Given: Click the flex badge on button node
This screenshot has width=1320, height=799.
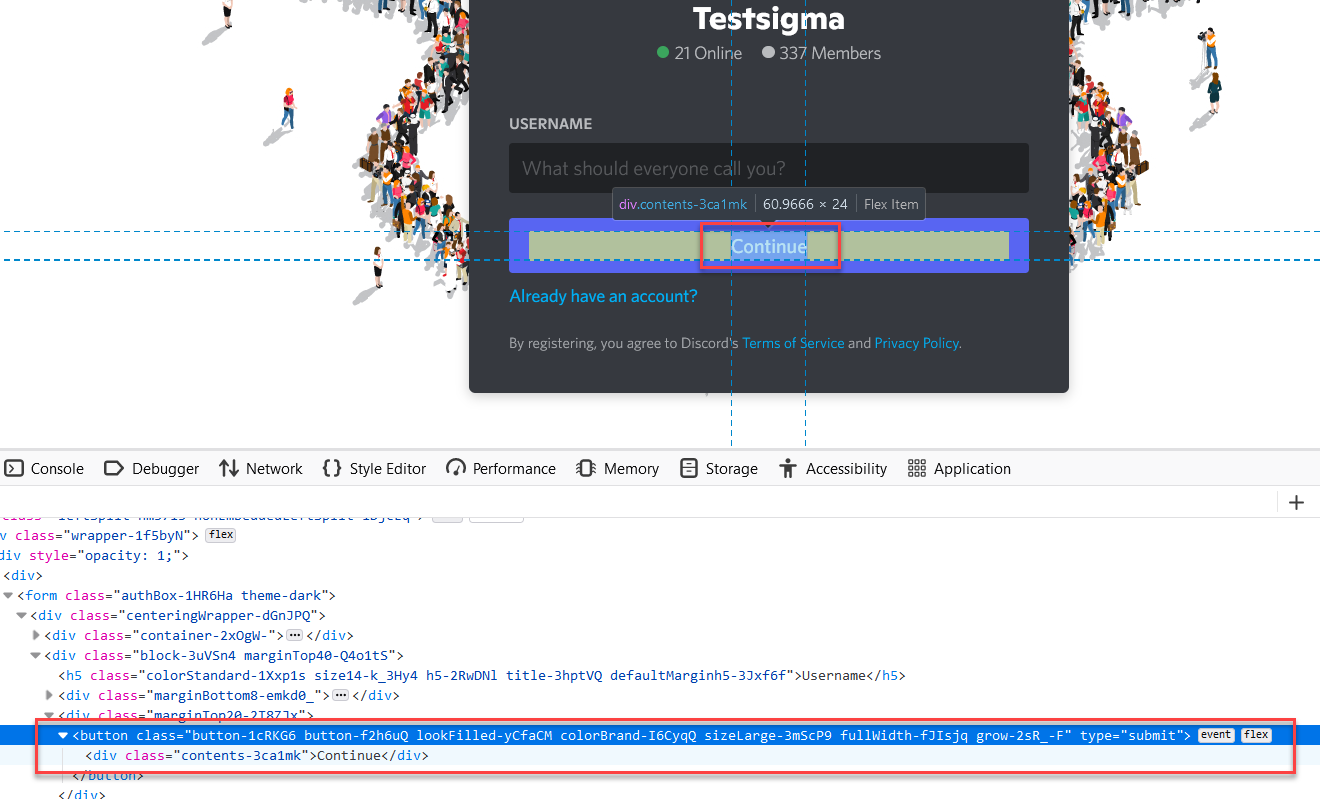Looking at the screenshot, I should click(1256, 735).
